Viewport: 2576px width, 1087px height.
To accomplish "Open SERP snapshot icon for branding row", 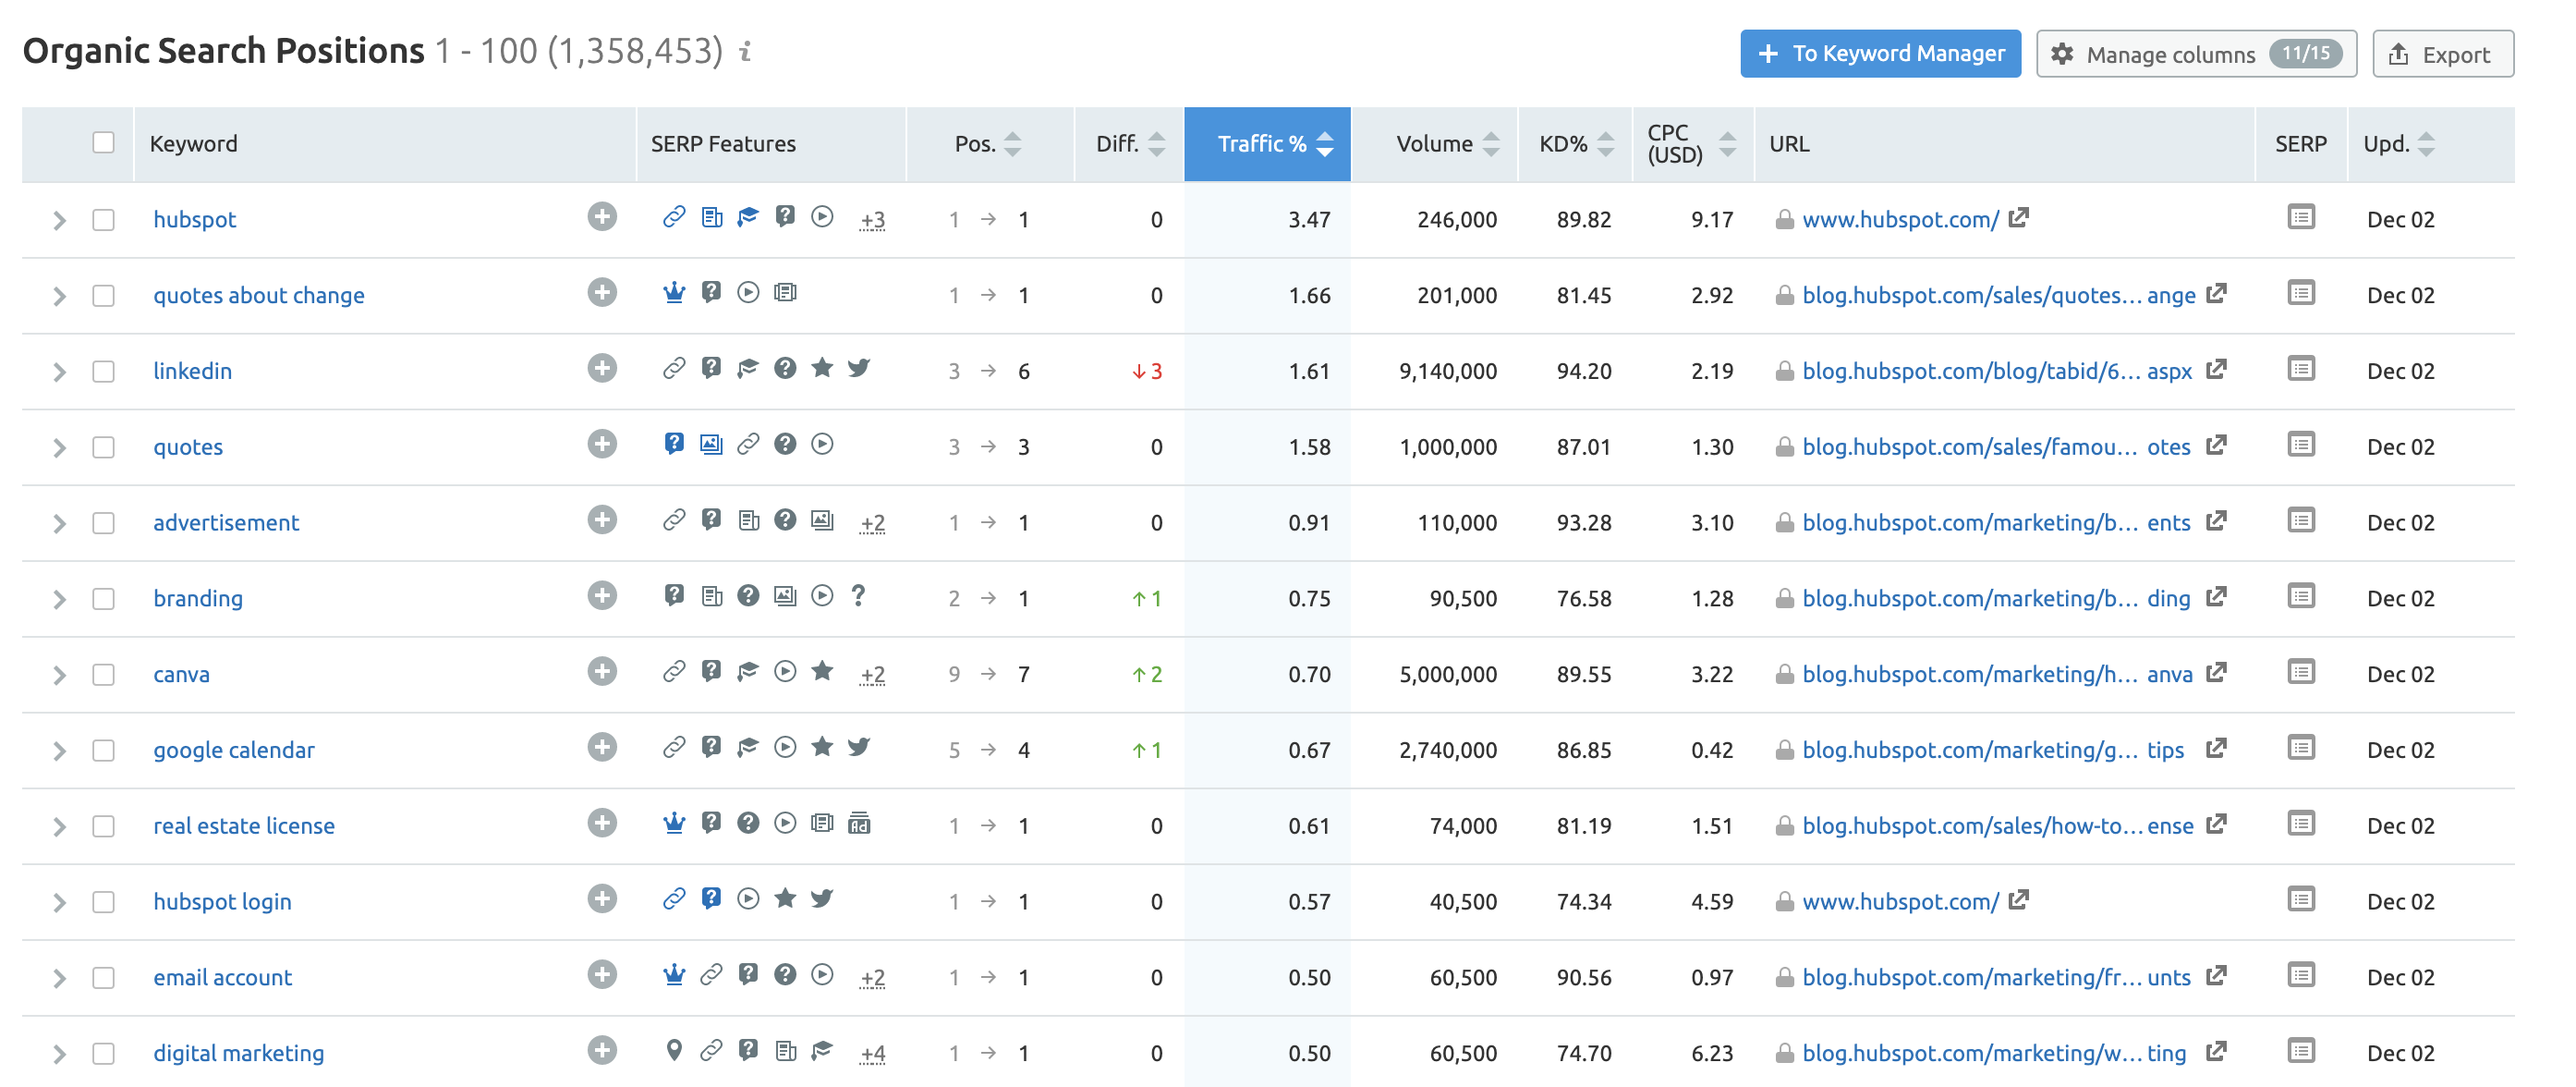I will click(x=2300, y=596).
